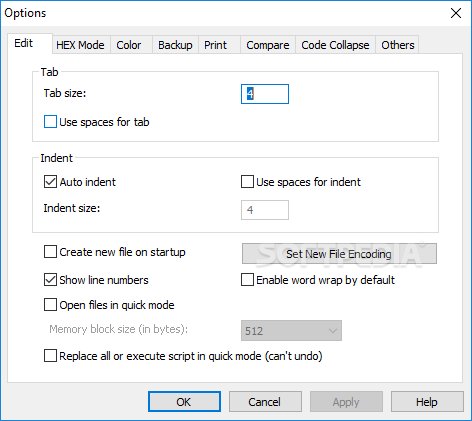Image resolution: width=472 pixels, height=421 pixels.
Task: Open the Compare tab
Action: point(268,45)
